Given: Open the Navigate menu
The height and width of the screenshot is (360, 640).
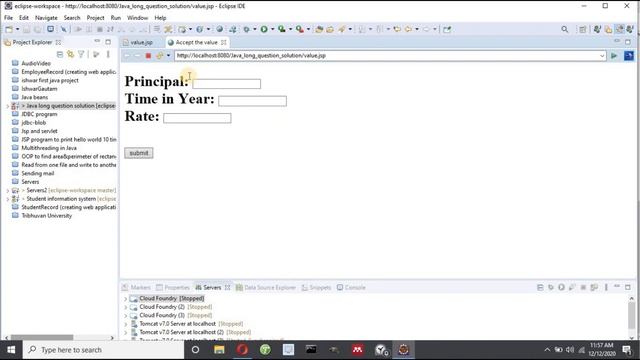Looking at the screenshot, I should [46, 18].
